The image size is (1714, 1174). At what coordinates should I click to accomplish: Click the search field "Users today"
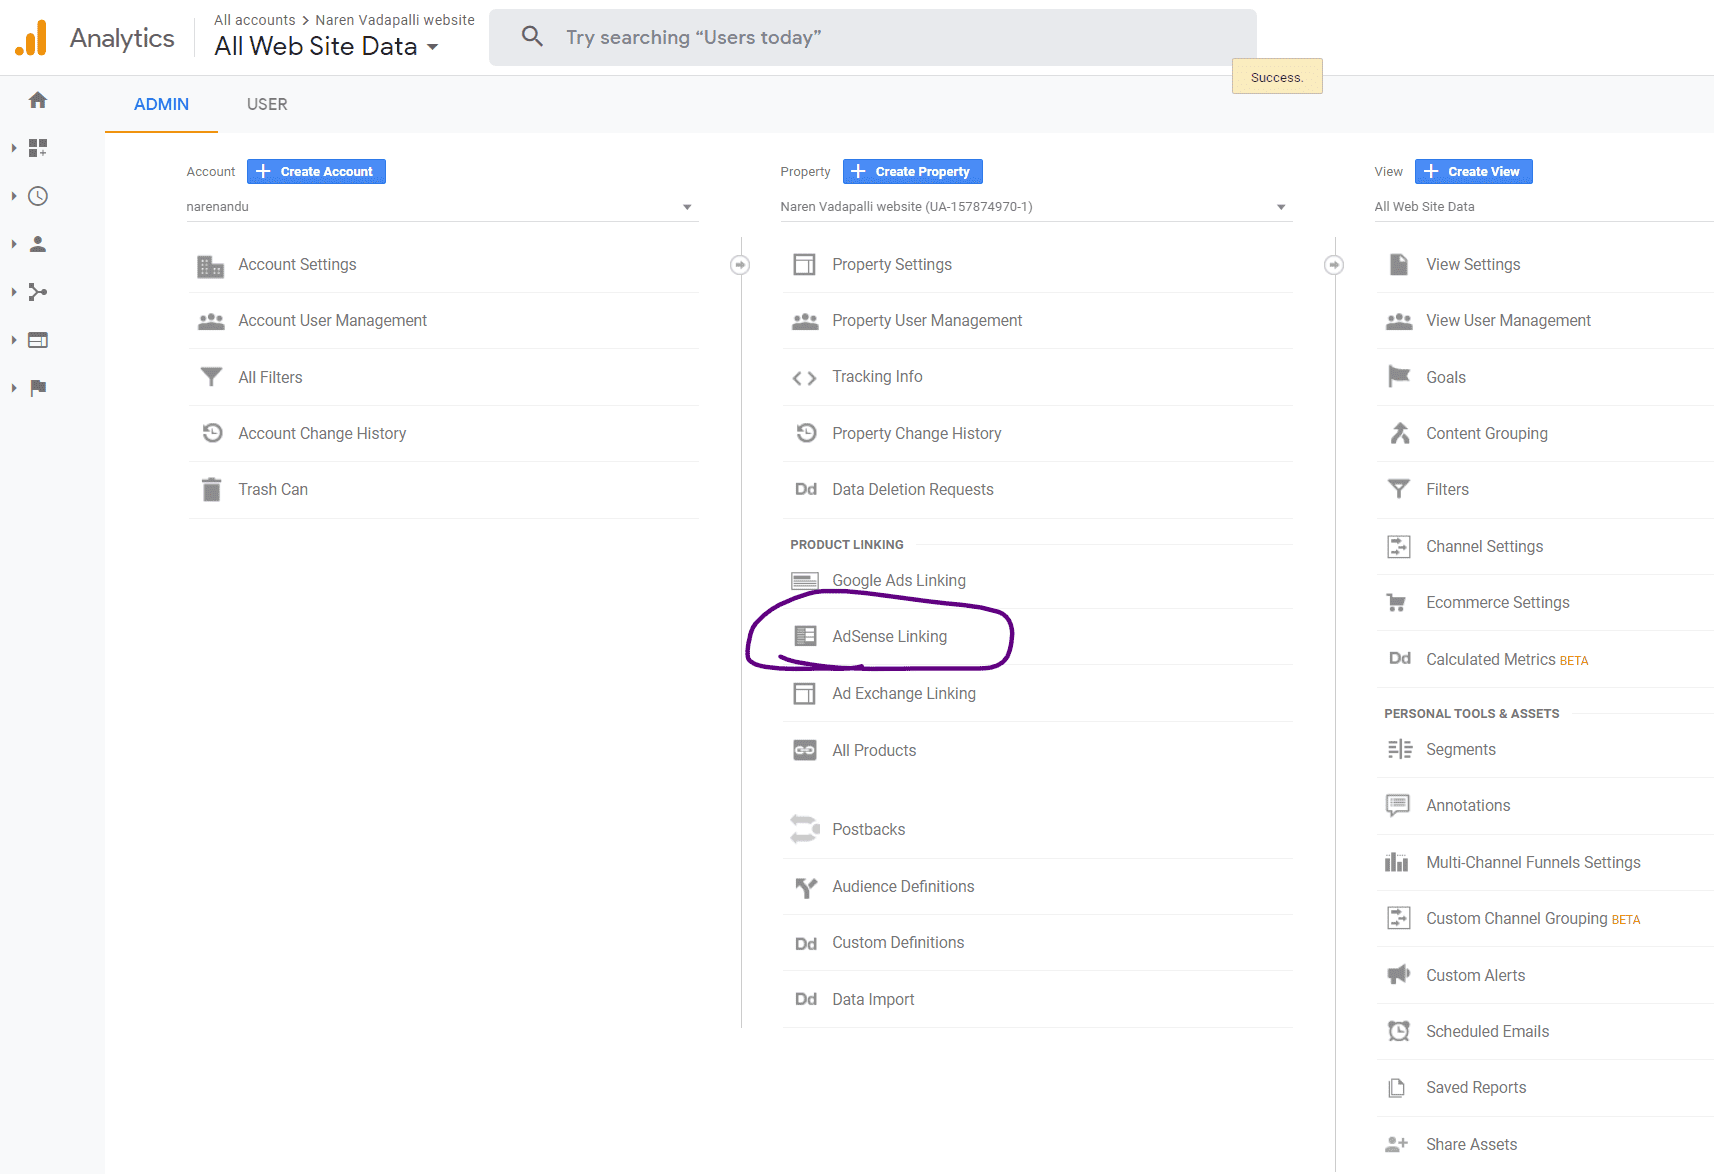[872, 38]
